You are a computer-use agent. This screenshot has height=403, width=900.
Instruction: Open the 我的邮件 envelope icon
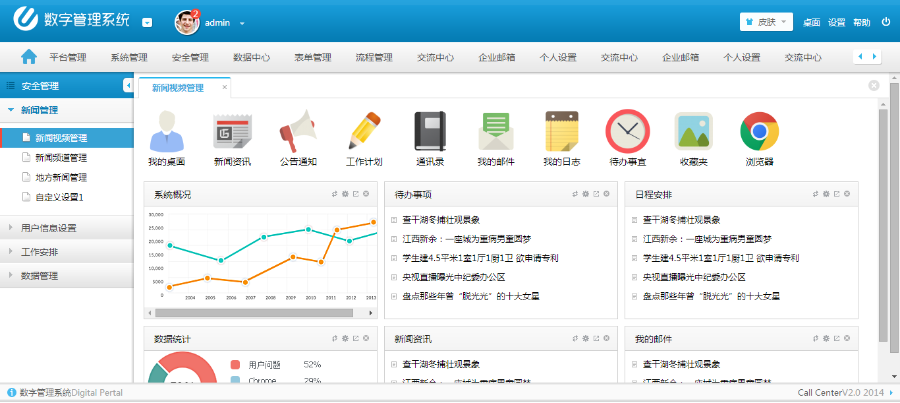pyautogui.click(x=496, y=131)
